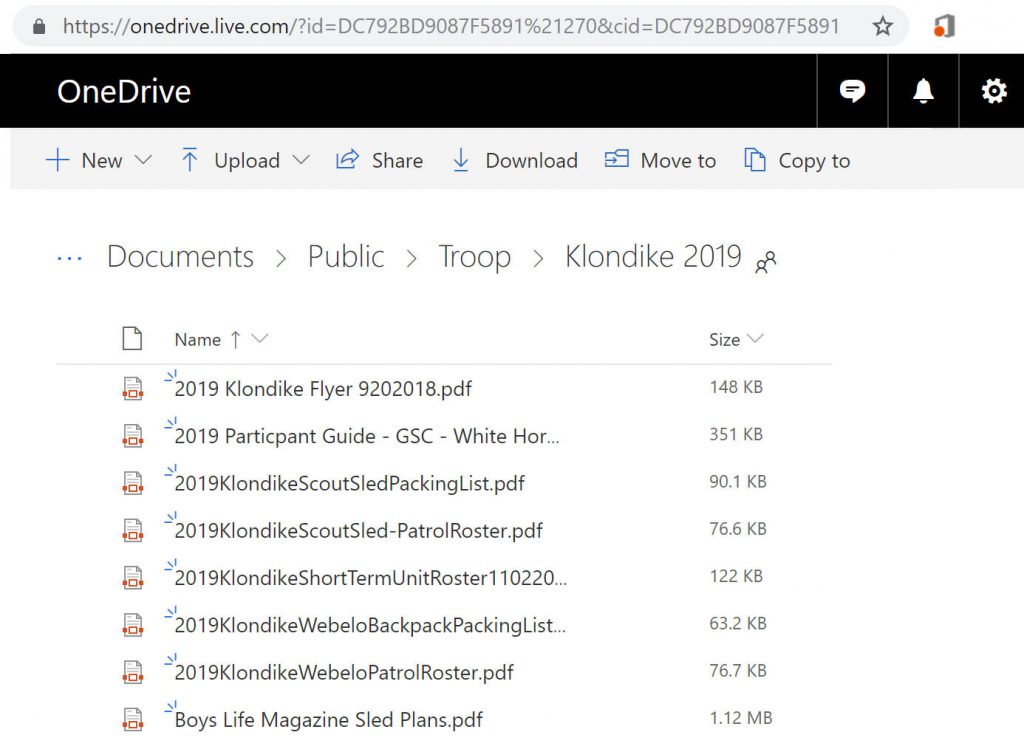1024x752 pixels.
Task: Click PDF icon of 2019 Particpant Guide file
Action: (133, 435)
